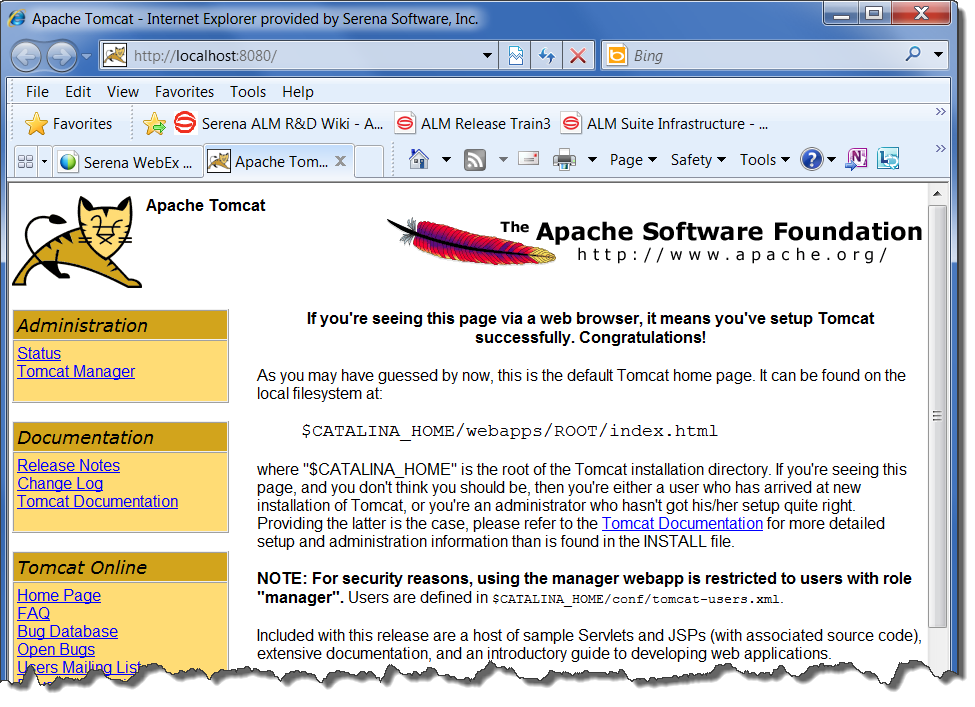Open the Release Notes link
The image size is (975, 707).
(68, 465)
